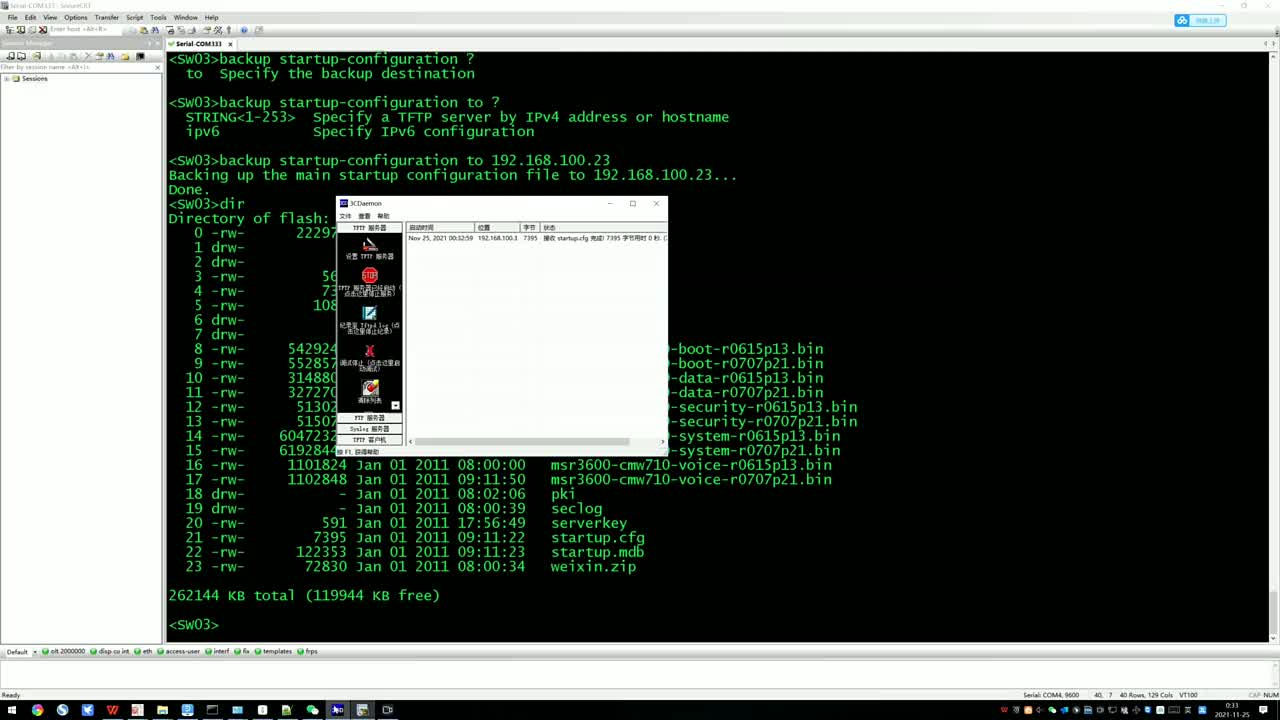Click the templates button in button bar
The image size is (1280, 720).
pos(273,651)
